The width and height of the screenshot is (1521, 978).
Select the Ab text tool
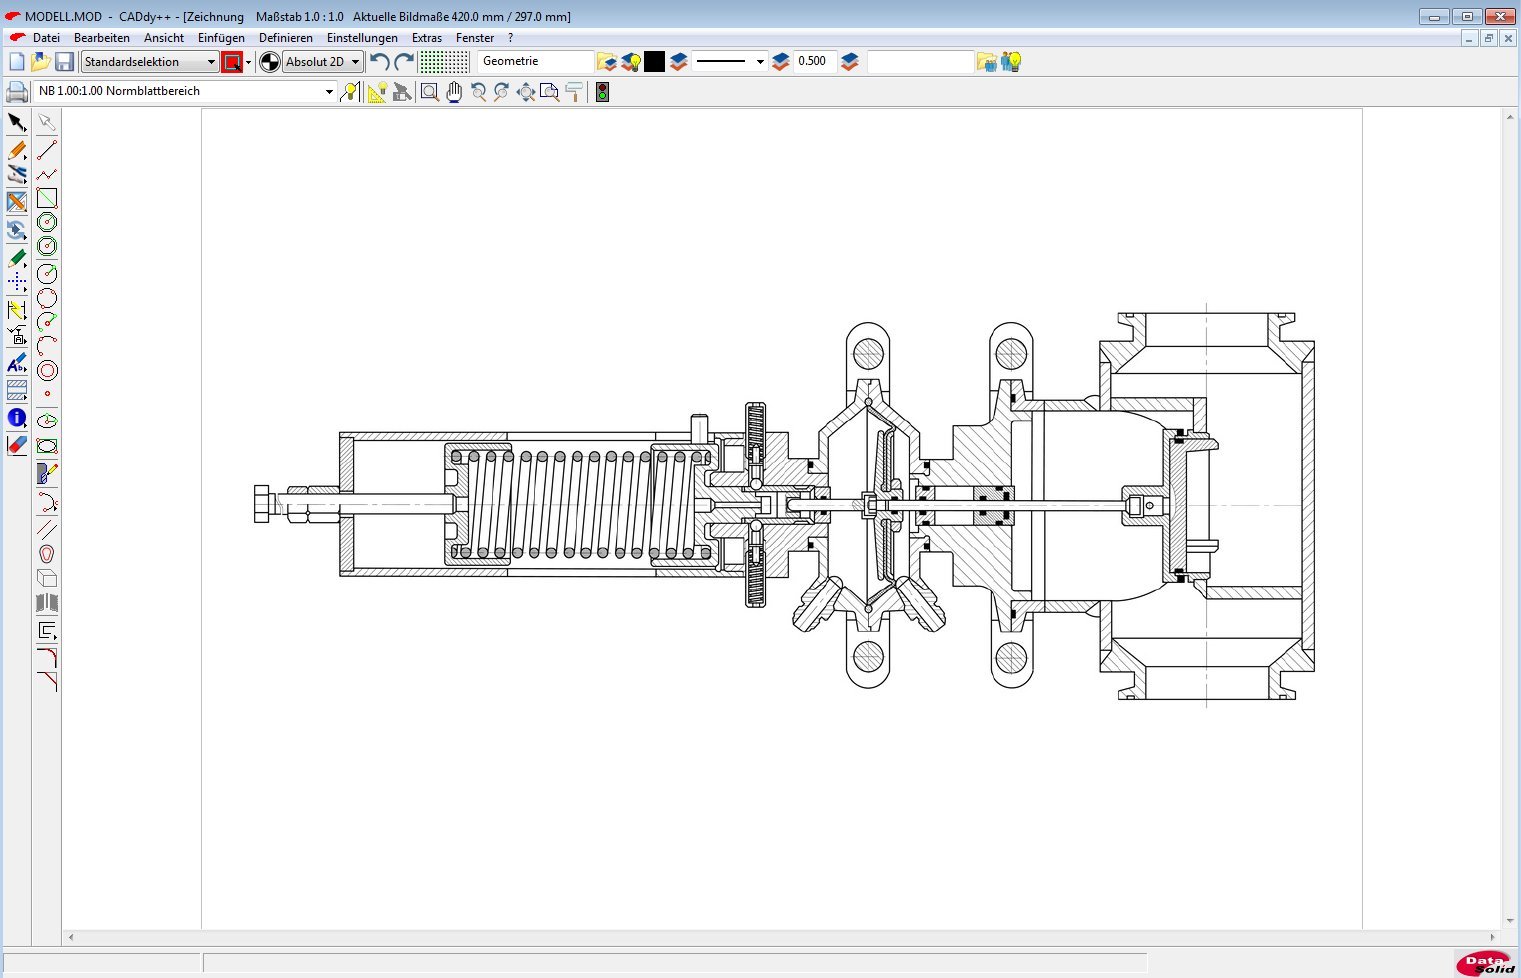(x=17, y=363)
